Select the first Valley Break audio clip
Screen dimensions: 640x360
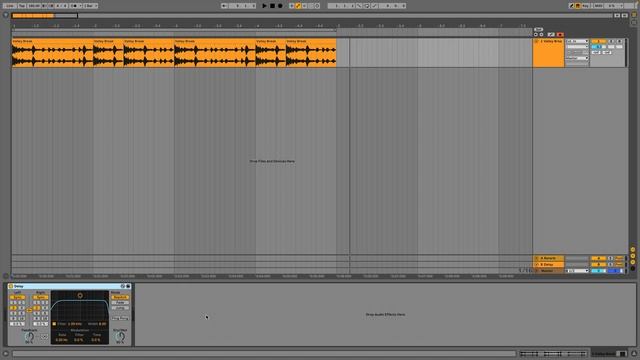pos(52,53)
